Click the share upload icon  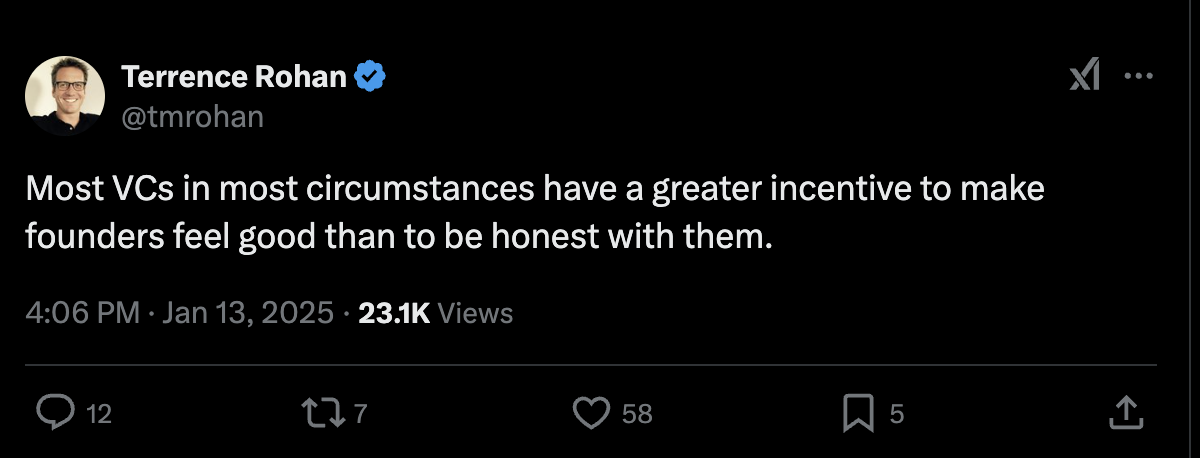[1124, 411]
